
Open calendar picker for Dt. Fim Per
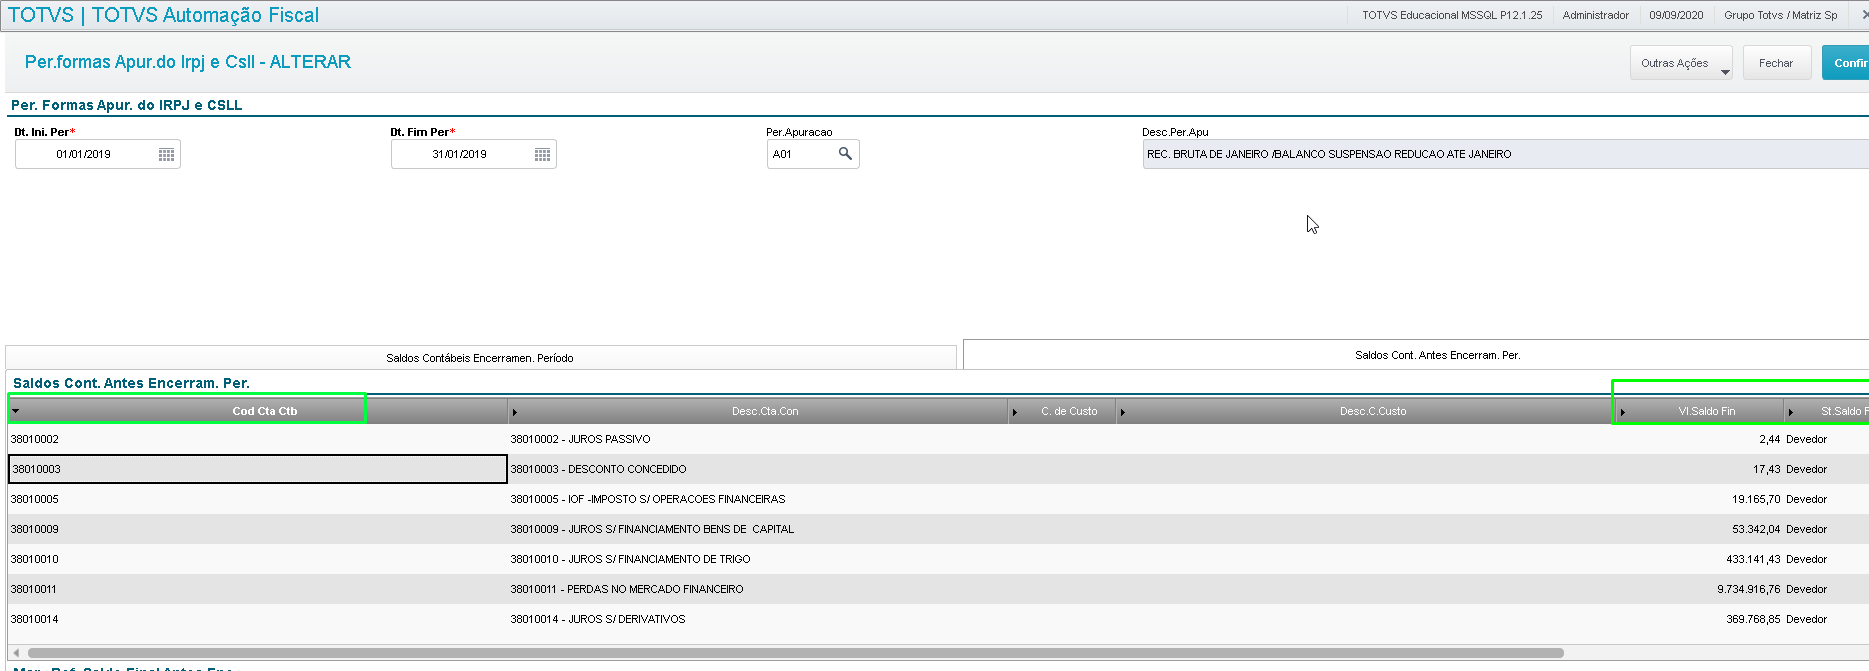(542, 154)
